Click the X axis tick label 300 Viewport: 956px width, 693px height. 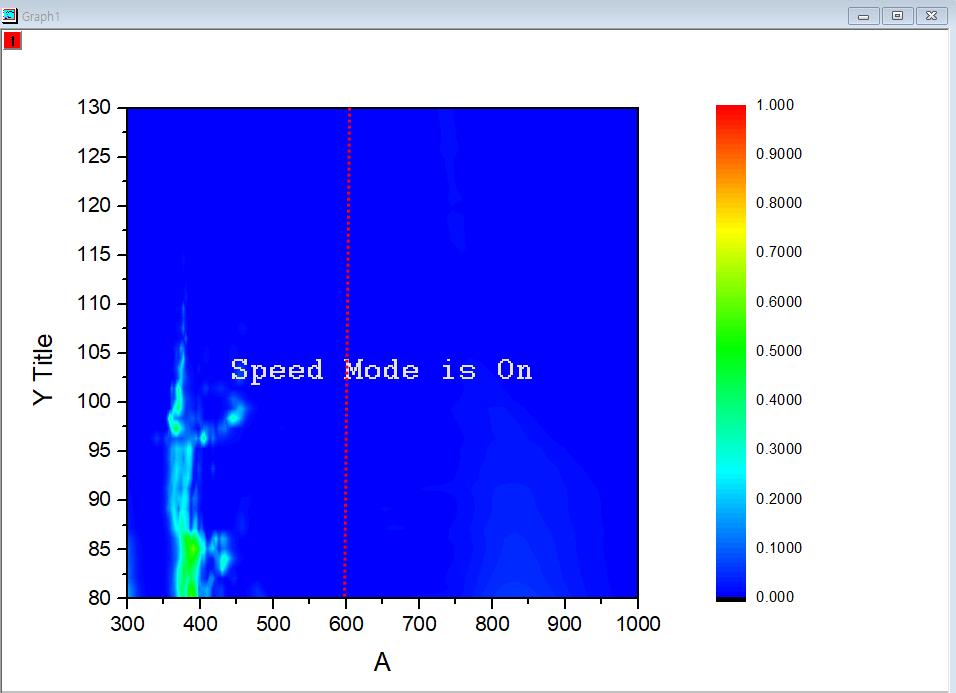click(x=127, y=624)
